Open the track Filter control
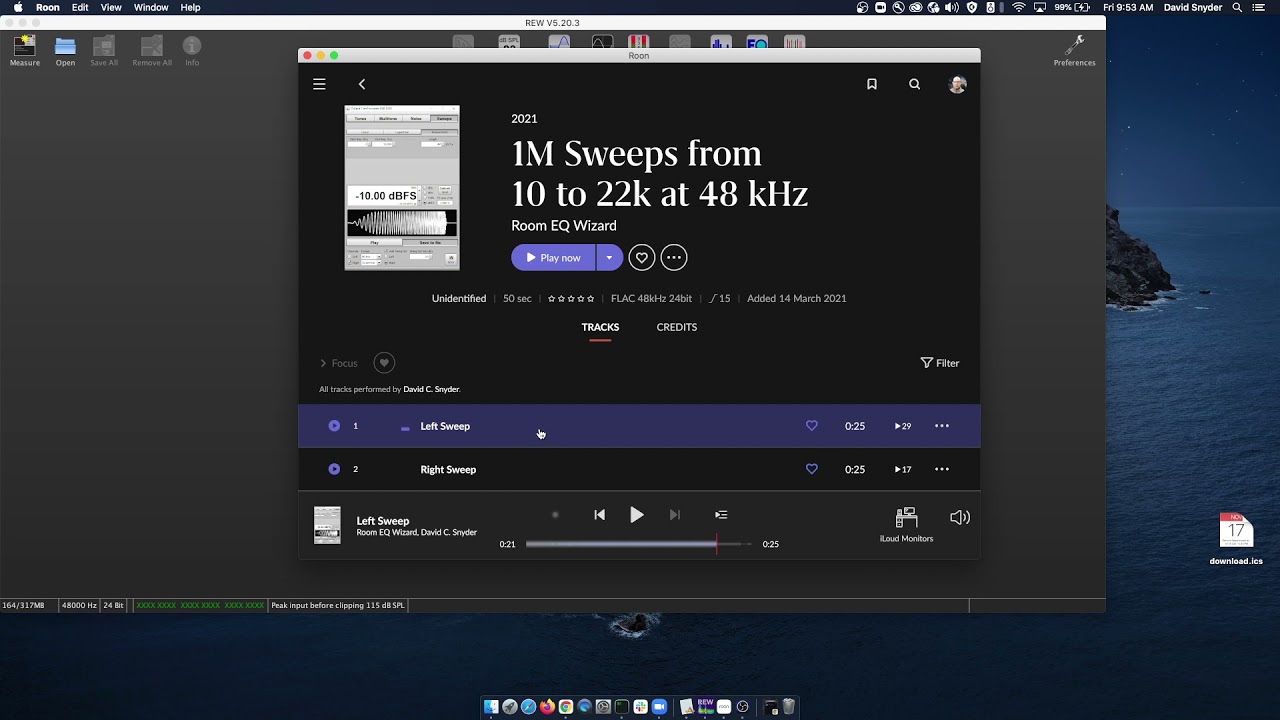This screenshot has width=1280, height=720. [x=940, y=363]
